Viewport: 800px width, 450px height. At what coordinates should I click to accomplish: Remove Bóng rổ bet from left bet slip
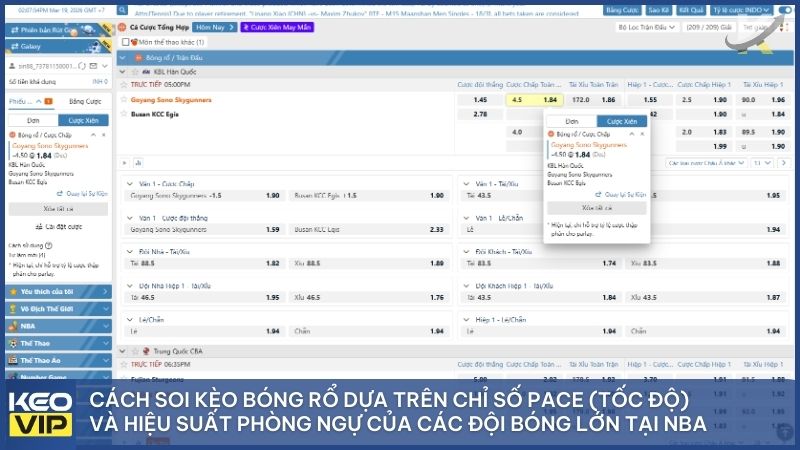[104, 133]
